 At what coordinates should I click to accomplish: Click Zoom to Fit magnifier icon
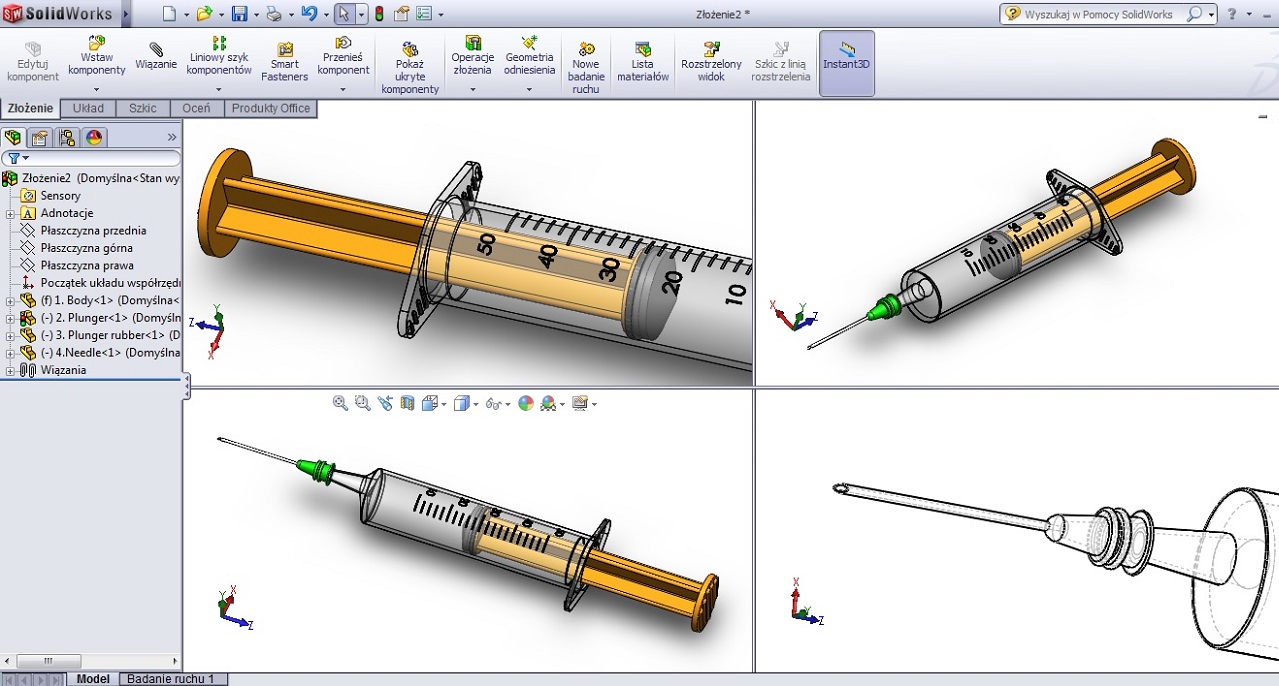[x=340, y=403]
